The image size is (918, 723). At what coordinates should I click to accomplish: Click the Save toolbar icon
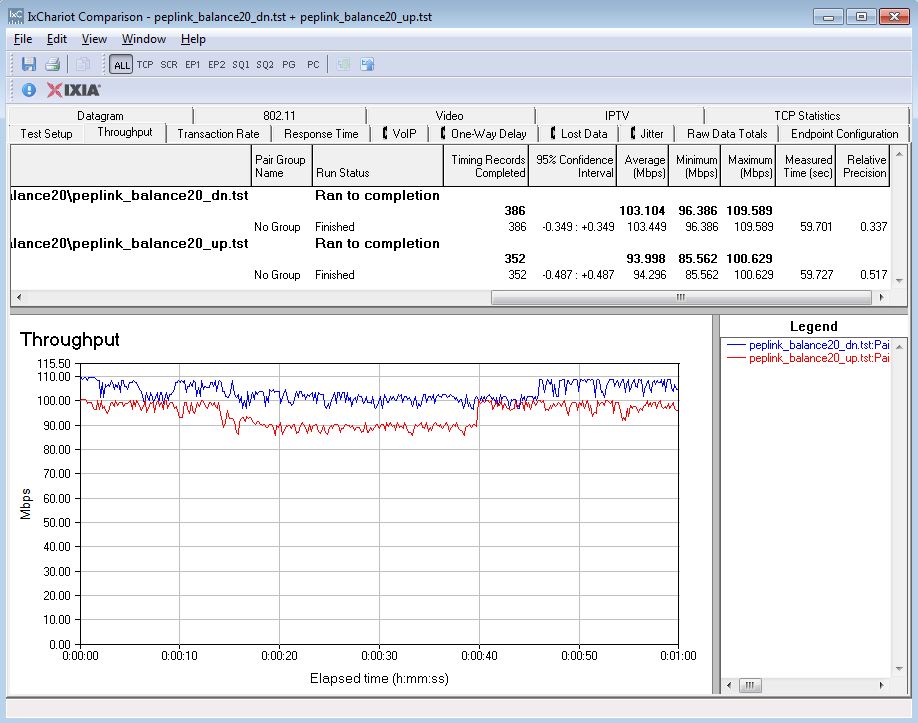pyautogui.click(x=29, y=64)
